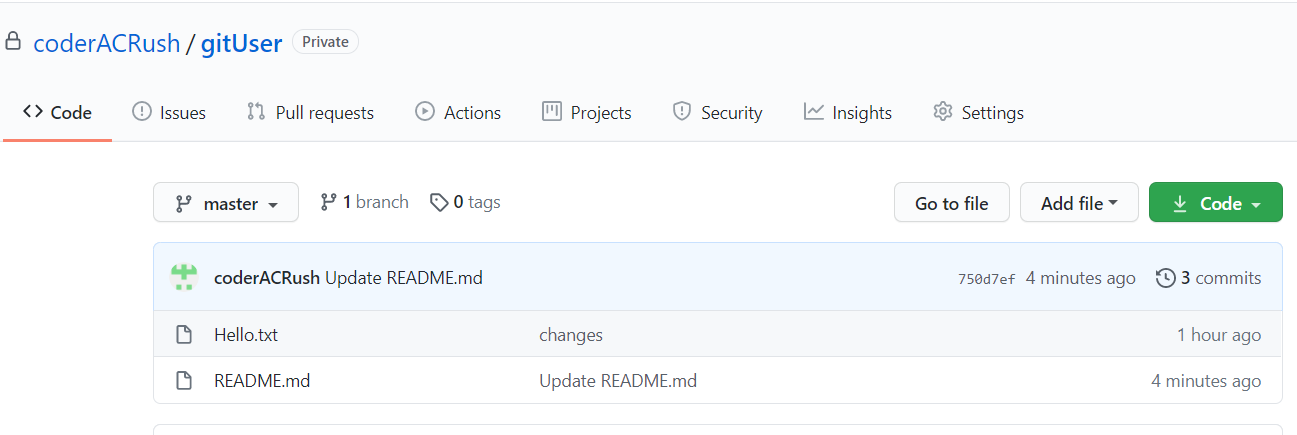Switch to the Issues tab
Screen dimensions: 1297x435
pyautogui.click(x=169, y=113)
